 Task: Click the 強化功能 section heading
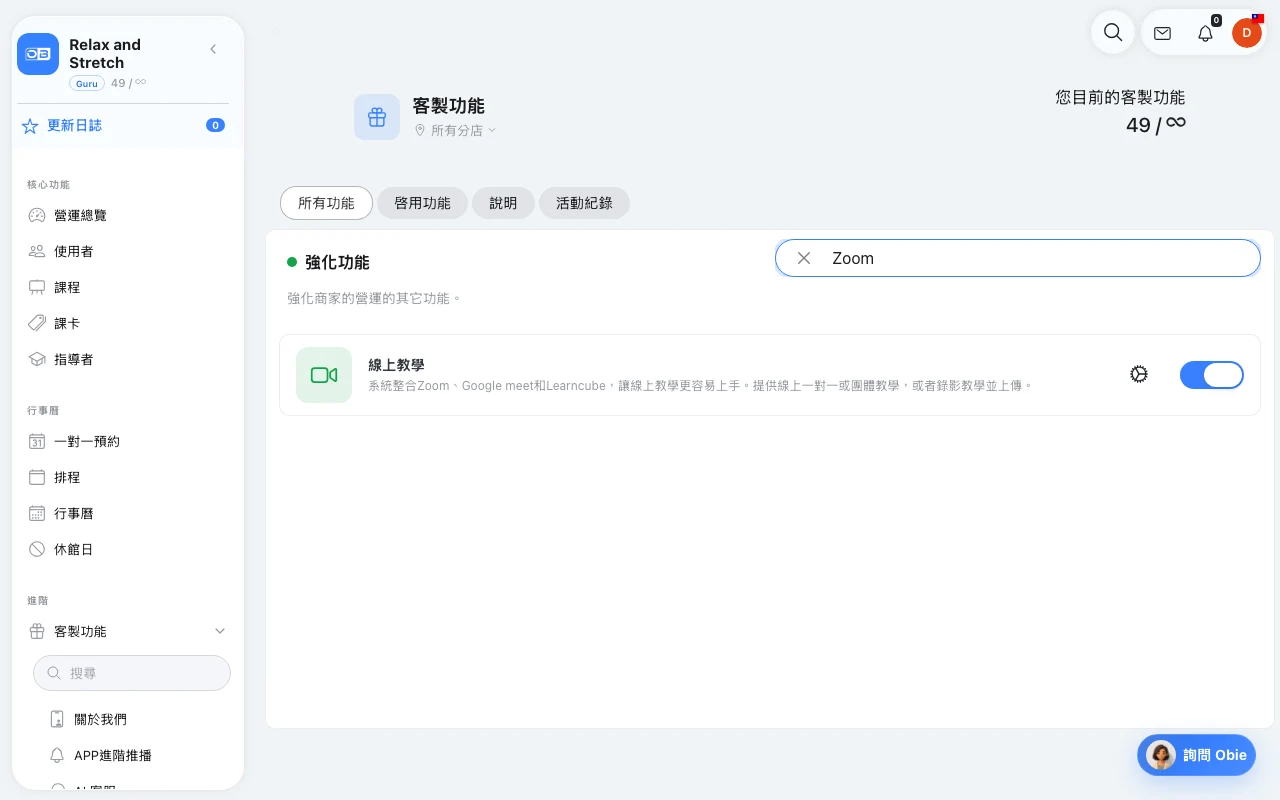pos(337,262)
